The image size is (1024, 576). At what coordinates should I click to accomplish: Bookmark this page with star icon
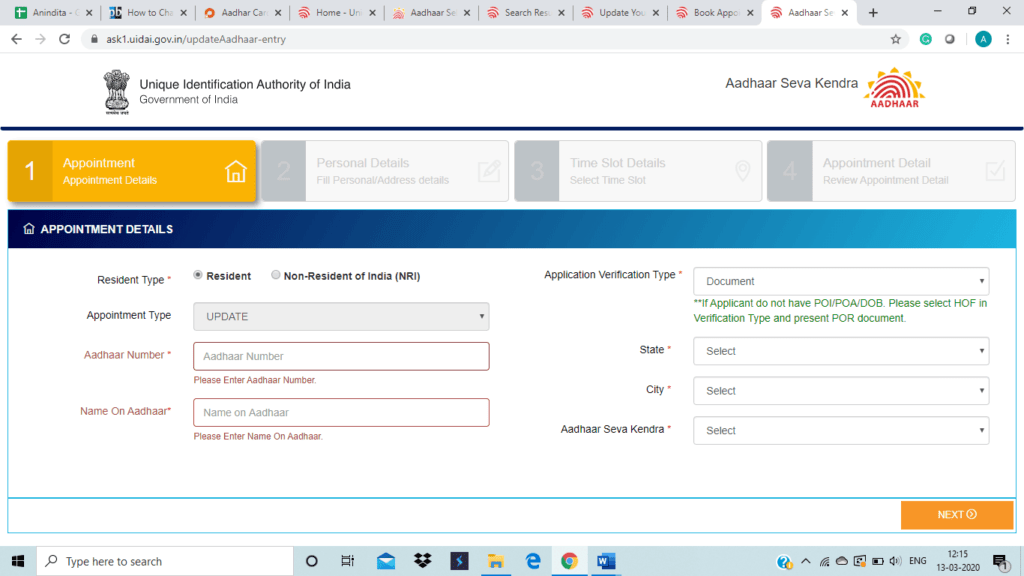895,39
